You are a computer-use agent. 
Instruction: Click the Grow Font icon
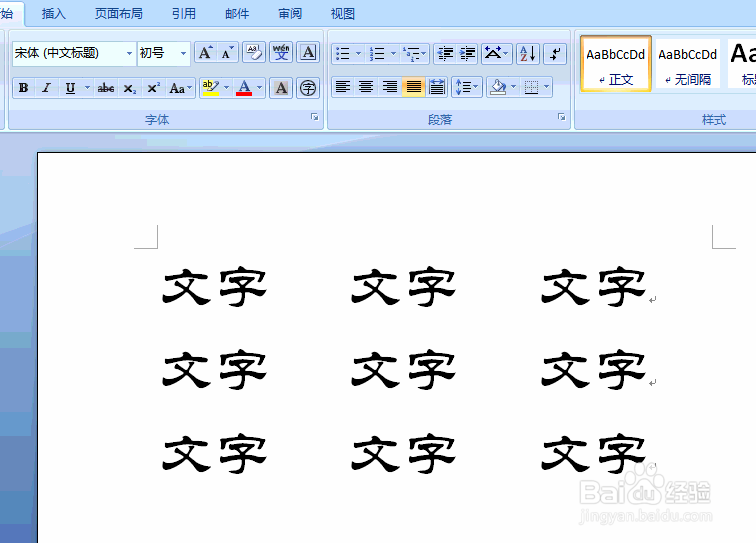pos(206,53)
